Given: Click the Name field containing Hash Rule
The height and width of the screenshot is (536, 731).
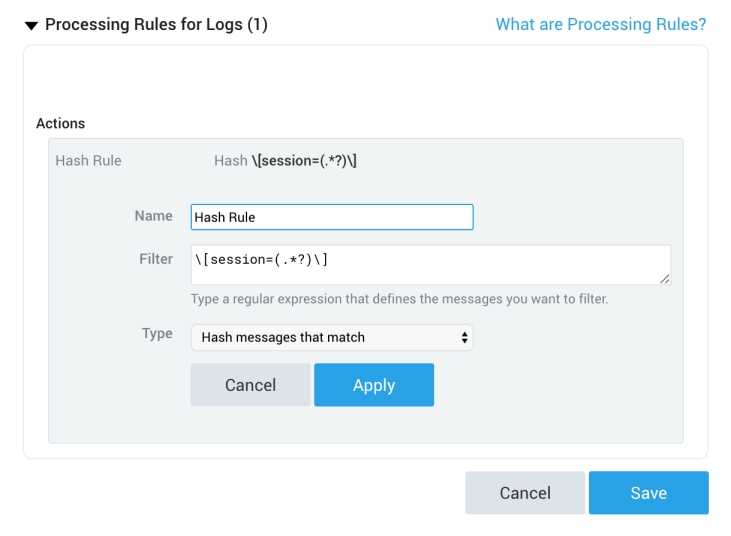Looking at the screenshot, I should point(331,217).
